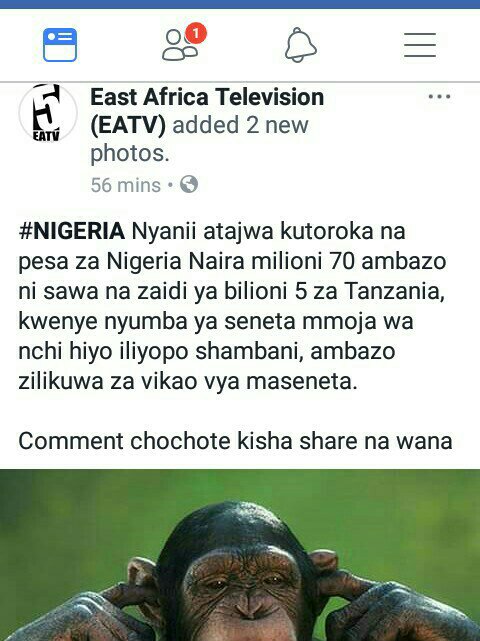Image resolution: width=480 pixels, height=641 pixels.
Task: Click the EATV profile picture
Action: point(48,112)
